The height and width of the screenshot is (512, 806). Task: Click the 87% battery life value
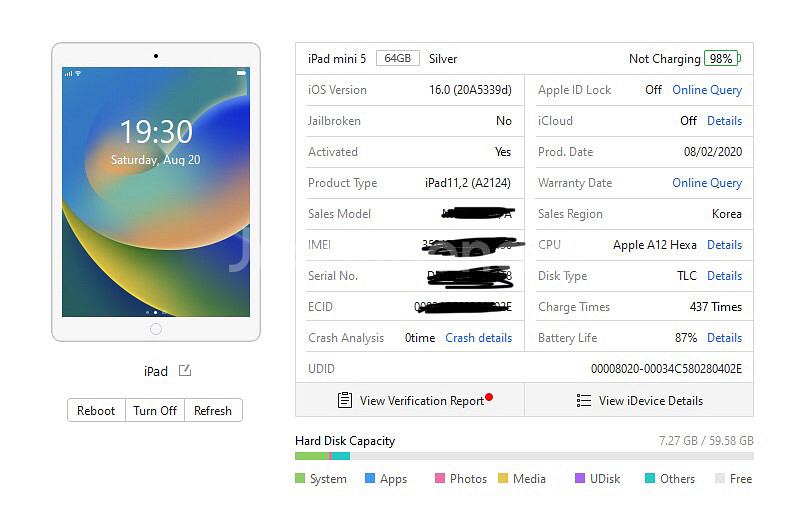tap(686, 338)
